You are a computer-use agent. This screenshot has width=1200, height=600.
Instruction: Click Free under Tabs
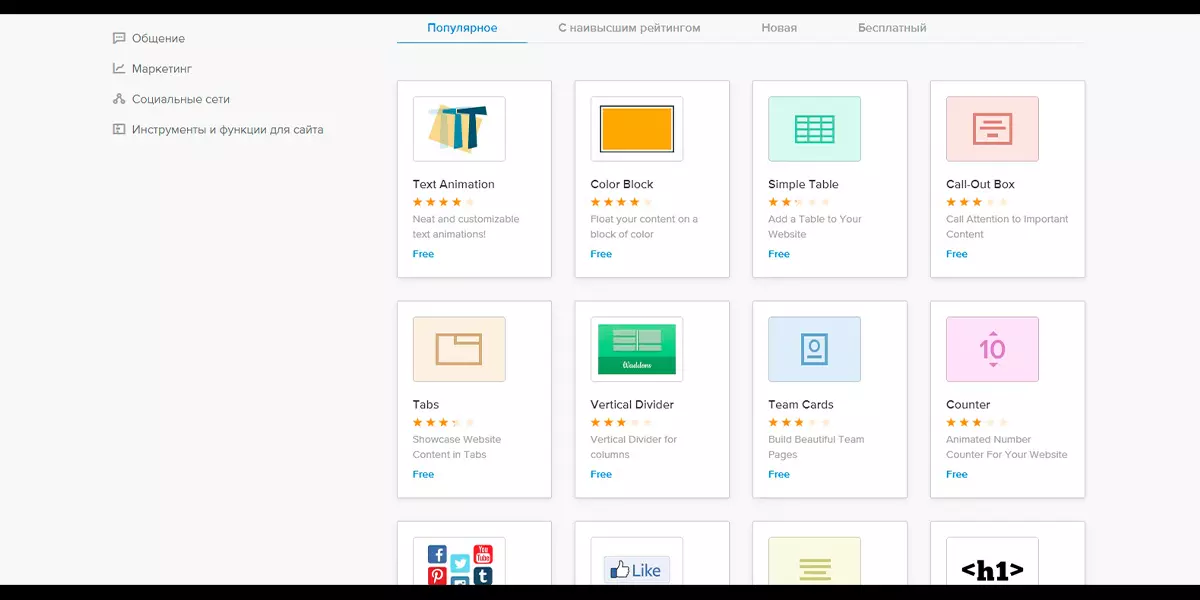(x=423, y=474)
